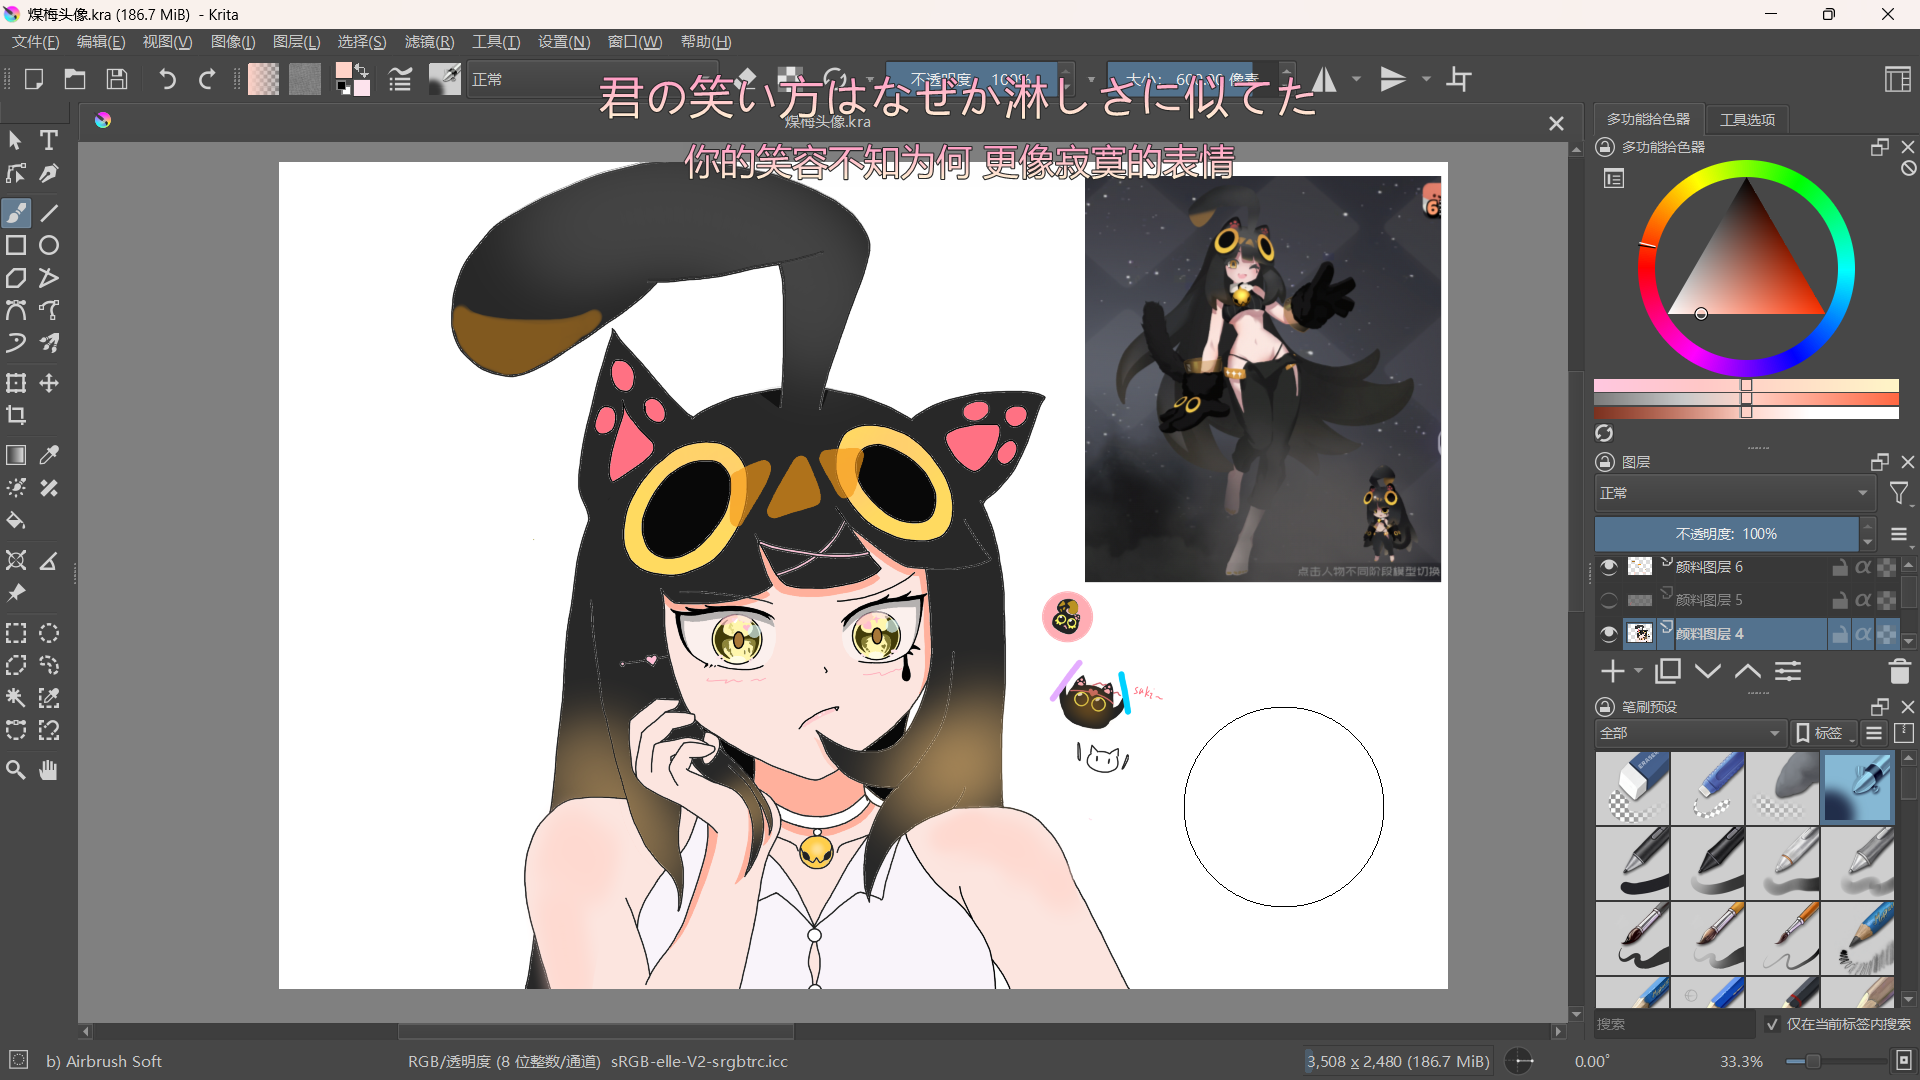
Task: Select the Fill bucket tool
Action: coord(16,520)
